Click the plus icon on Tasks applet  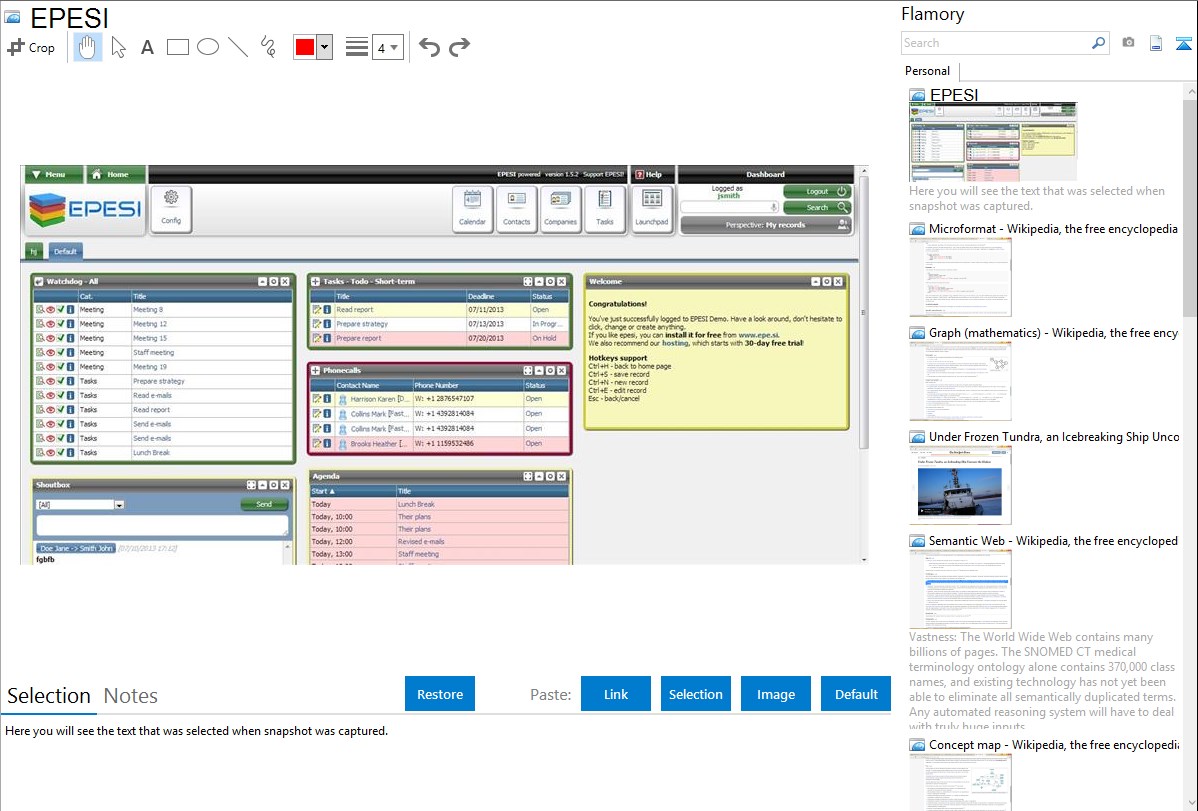[x=316, y=281]
